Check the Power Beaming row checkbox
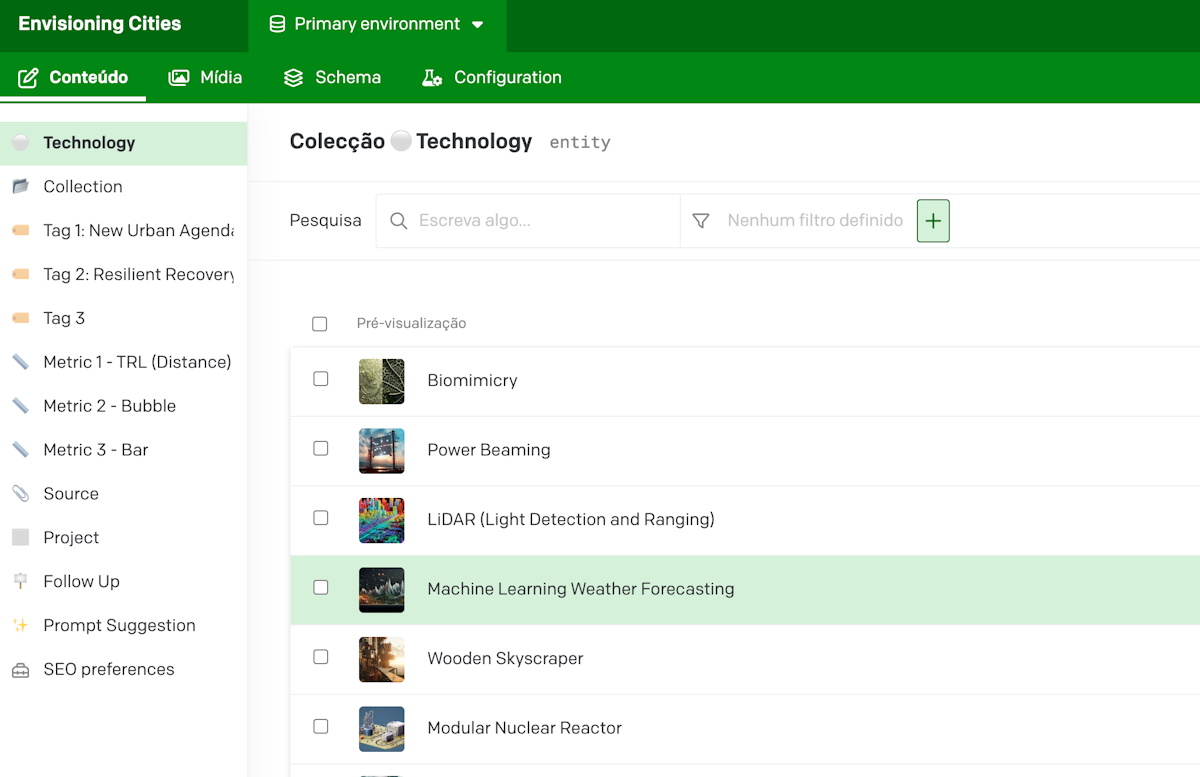 pyautogui.click(x=321, y=448)
